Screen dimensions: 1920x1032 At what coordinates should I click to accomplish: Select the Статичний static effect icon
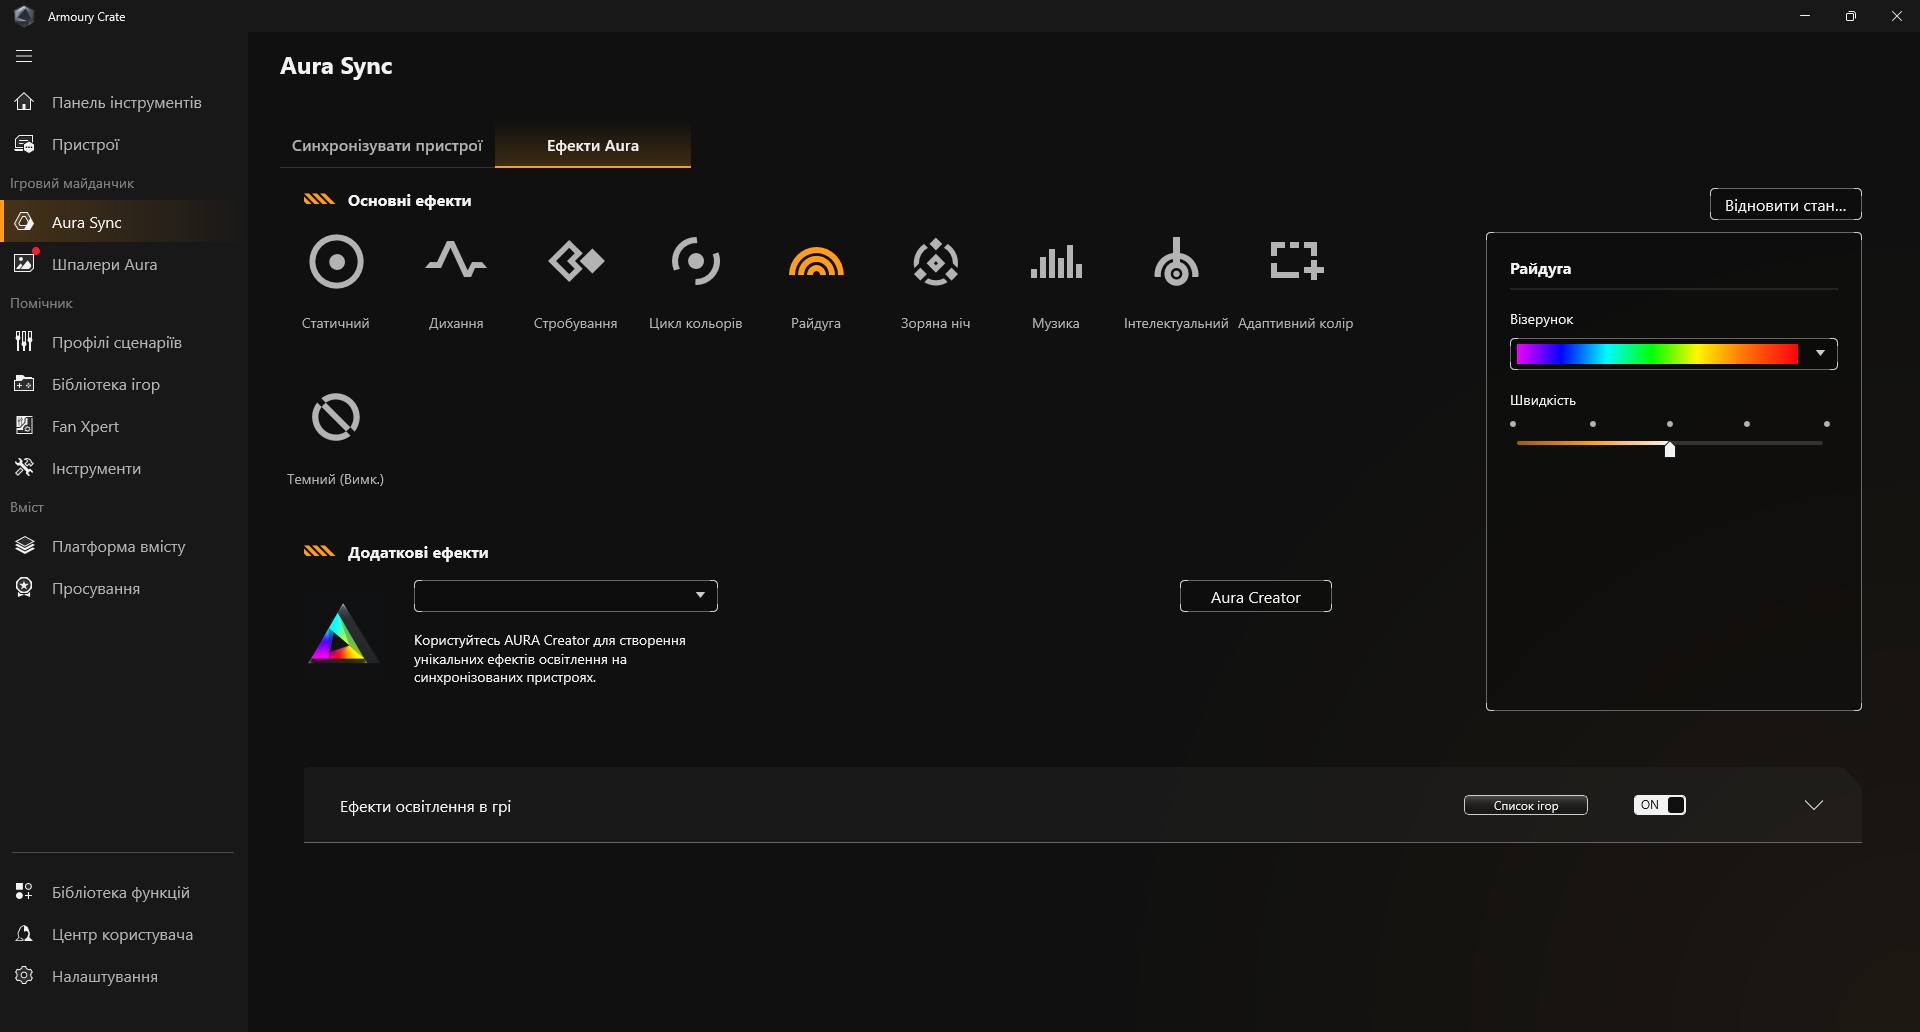pos(336,262)
